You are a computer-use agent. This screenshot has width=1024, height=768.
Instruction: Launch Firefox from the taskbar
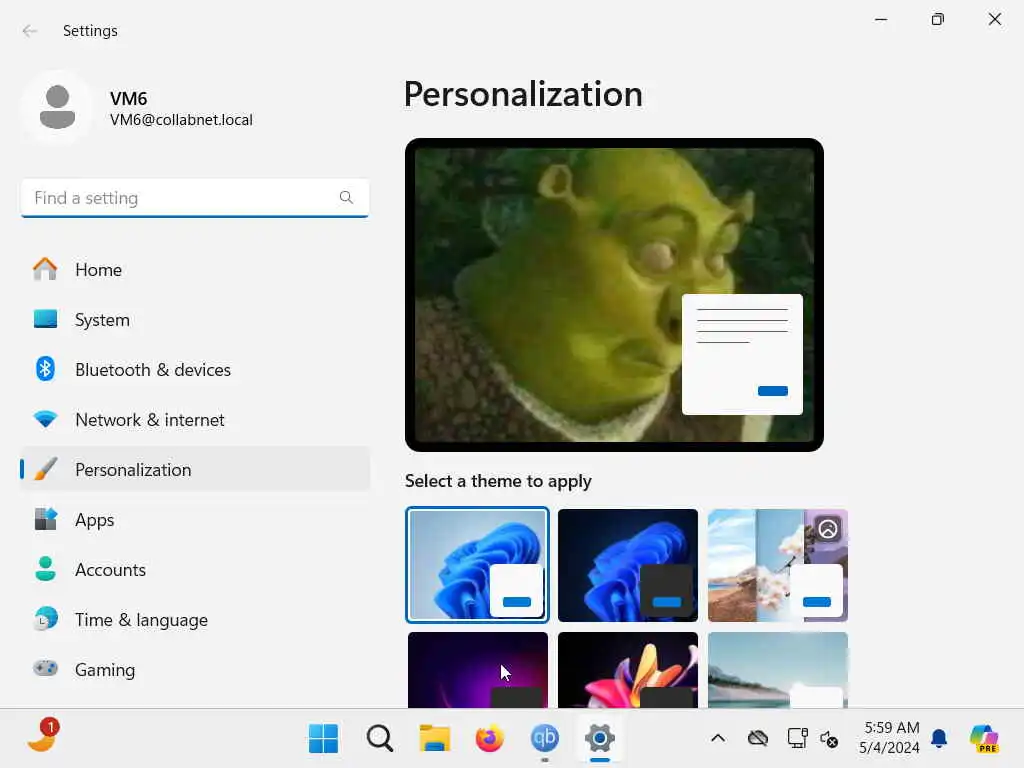click(x=489, y=739)
